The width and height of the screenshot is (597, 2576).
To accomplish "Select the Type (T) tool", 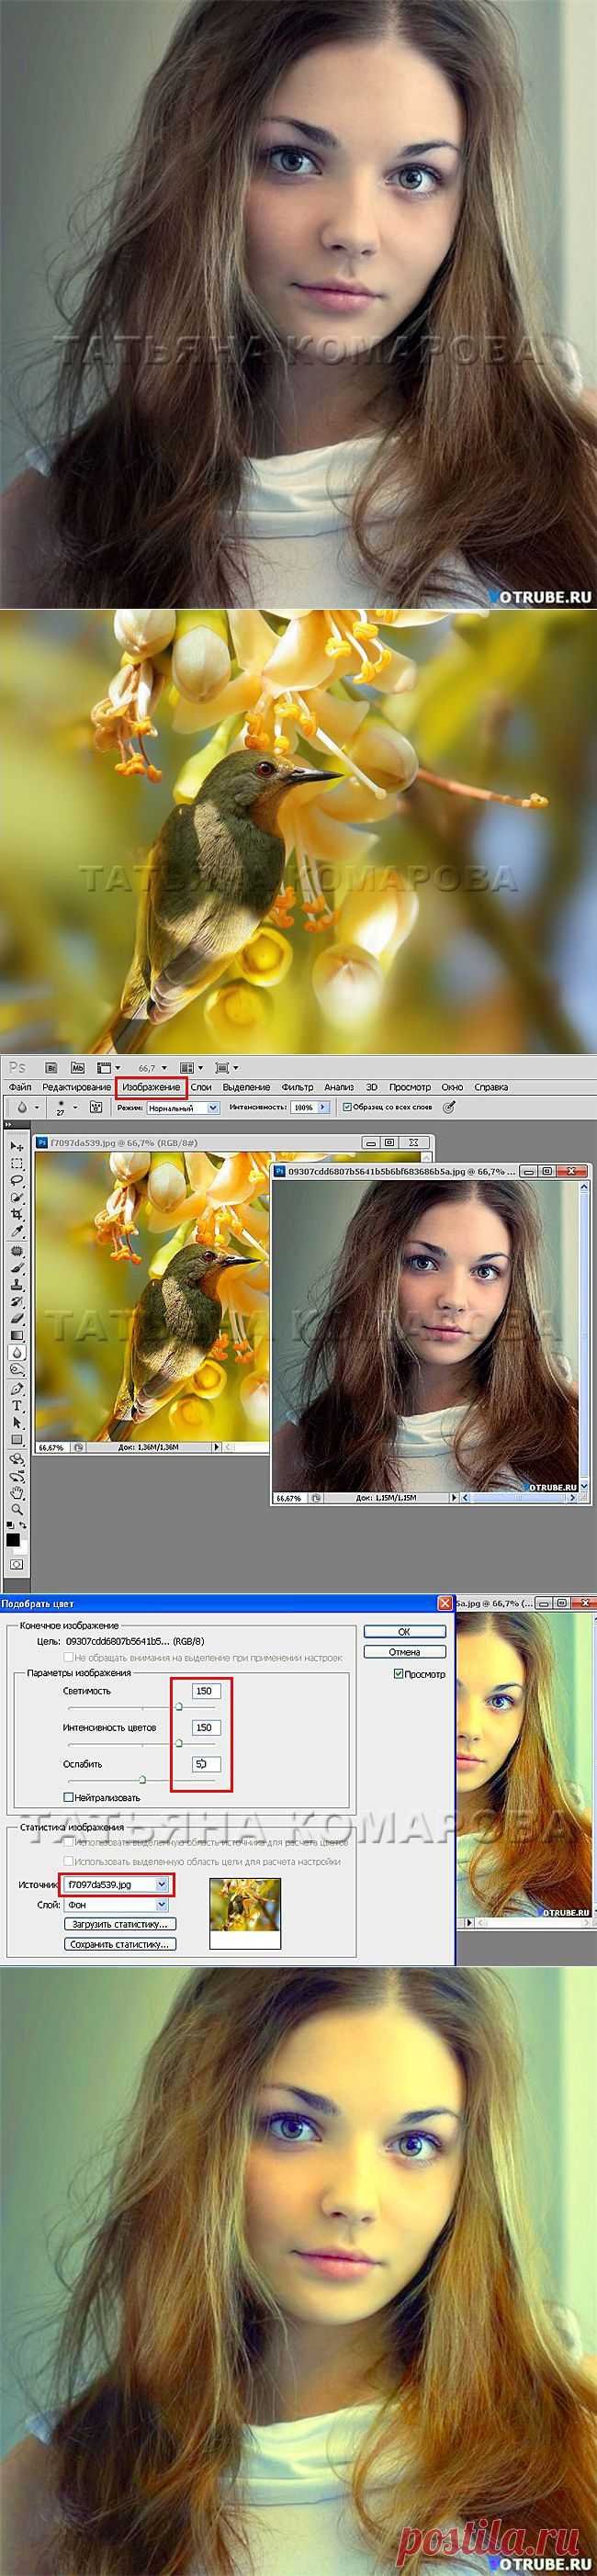I will click(17, 1406).
